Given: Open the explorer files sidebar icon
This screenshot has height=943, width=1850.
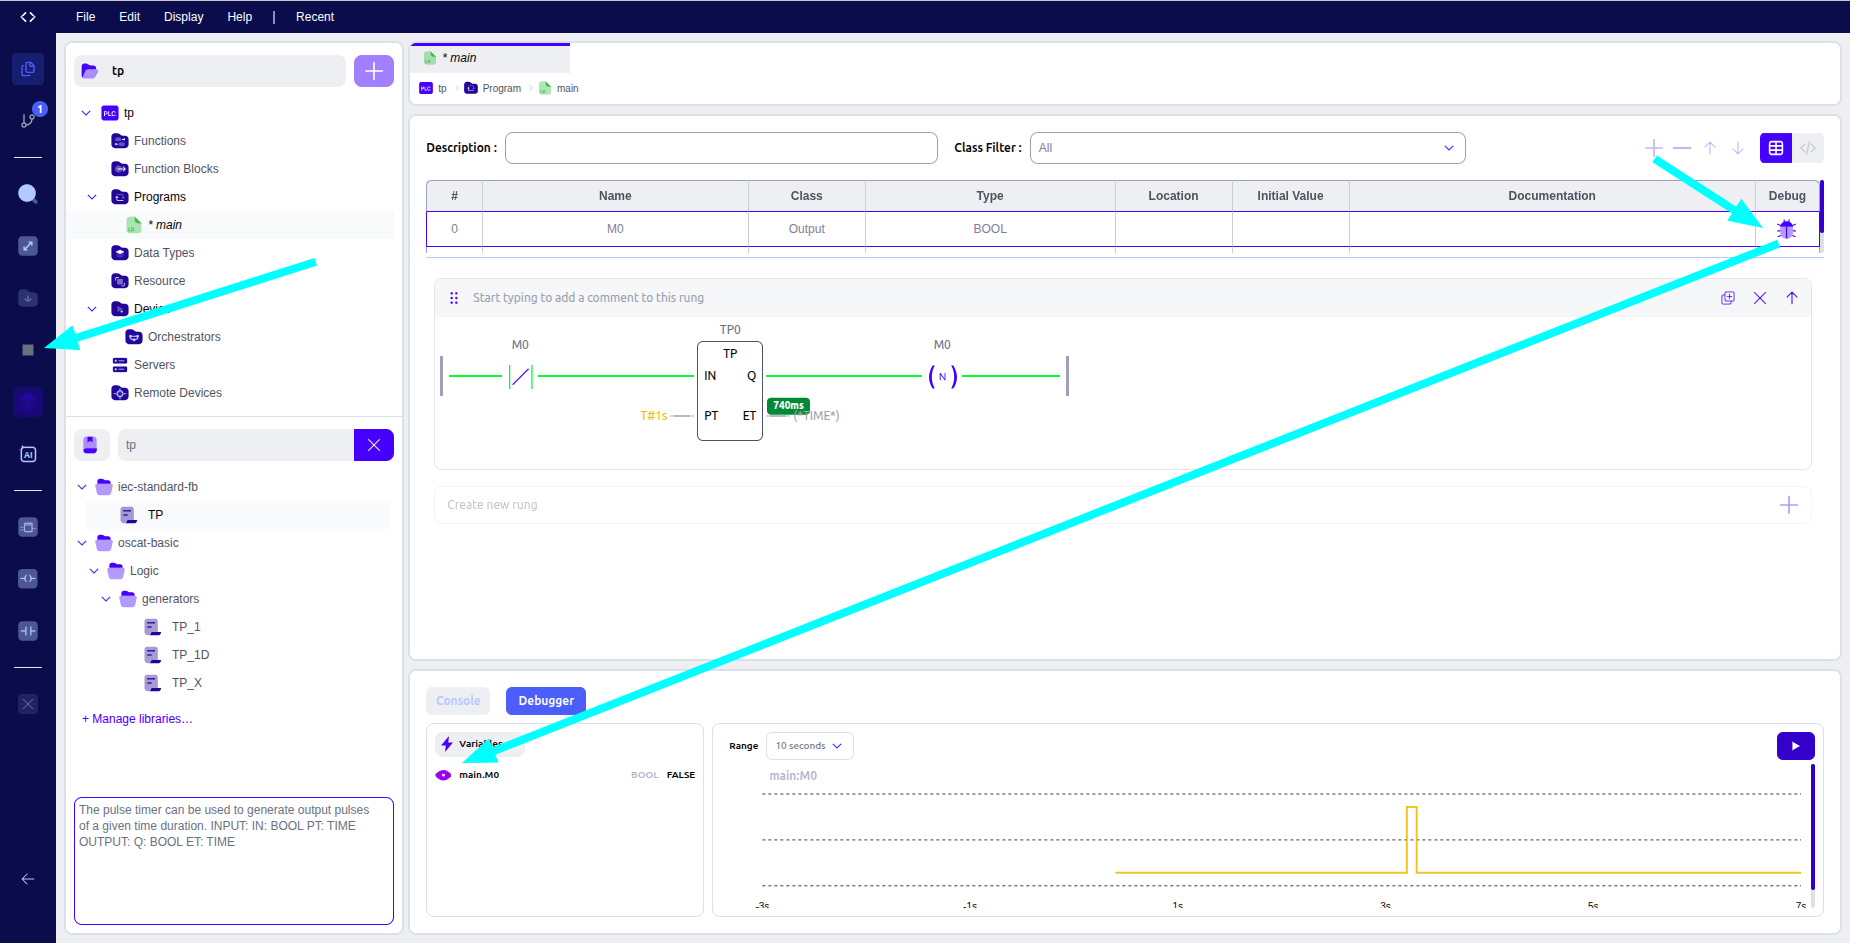Looking at the screenshot, I should click(28, 69).
